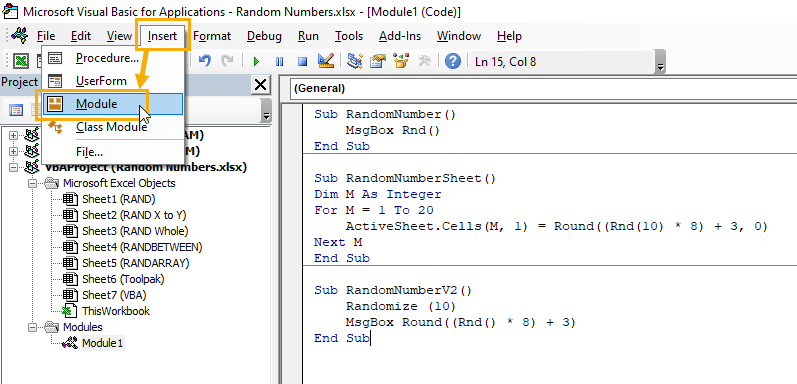
Task: Run the macro with green play icon
Action: click(x=256, y=62)
